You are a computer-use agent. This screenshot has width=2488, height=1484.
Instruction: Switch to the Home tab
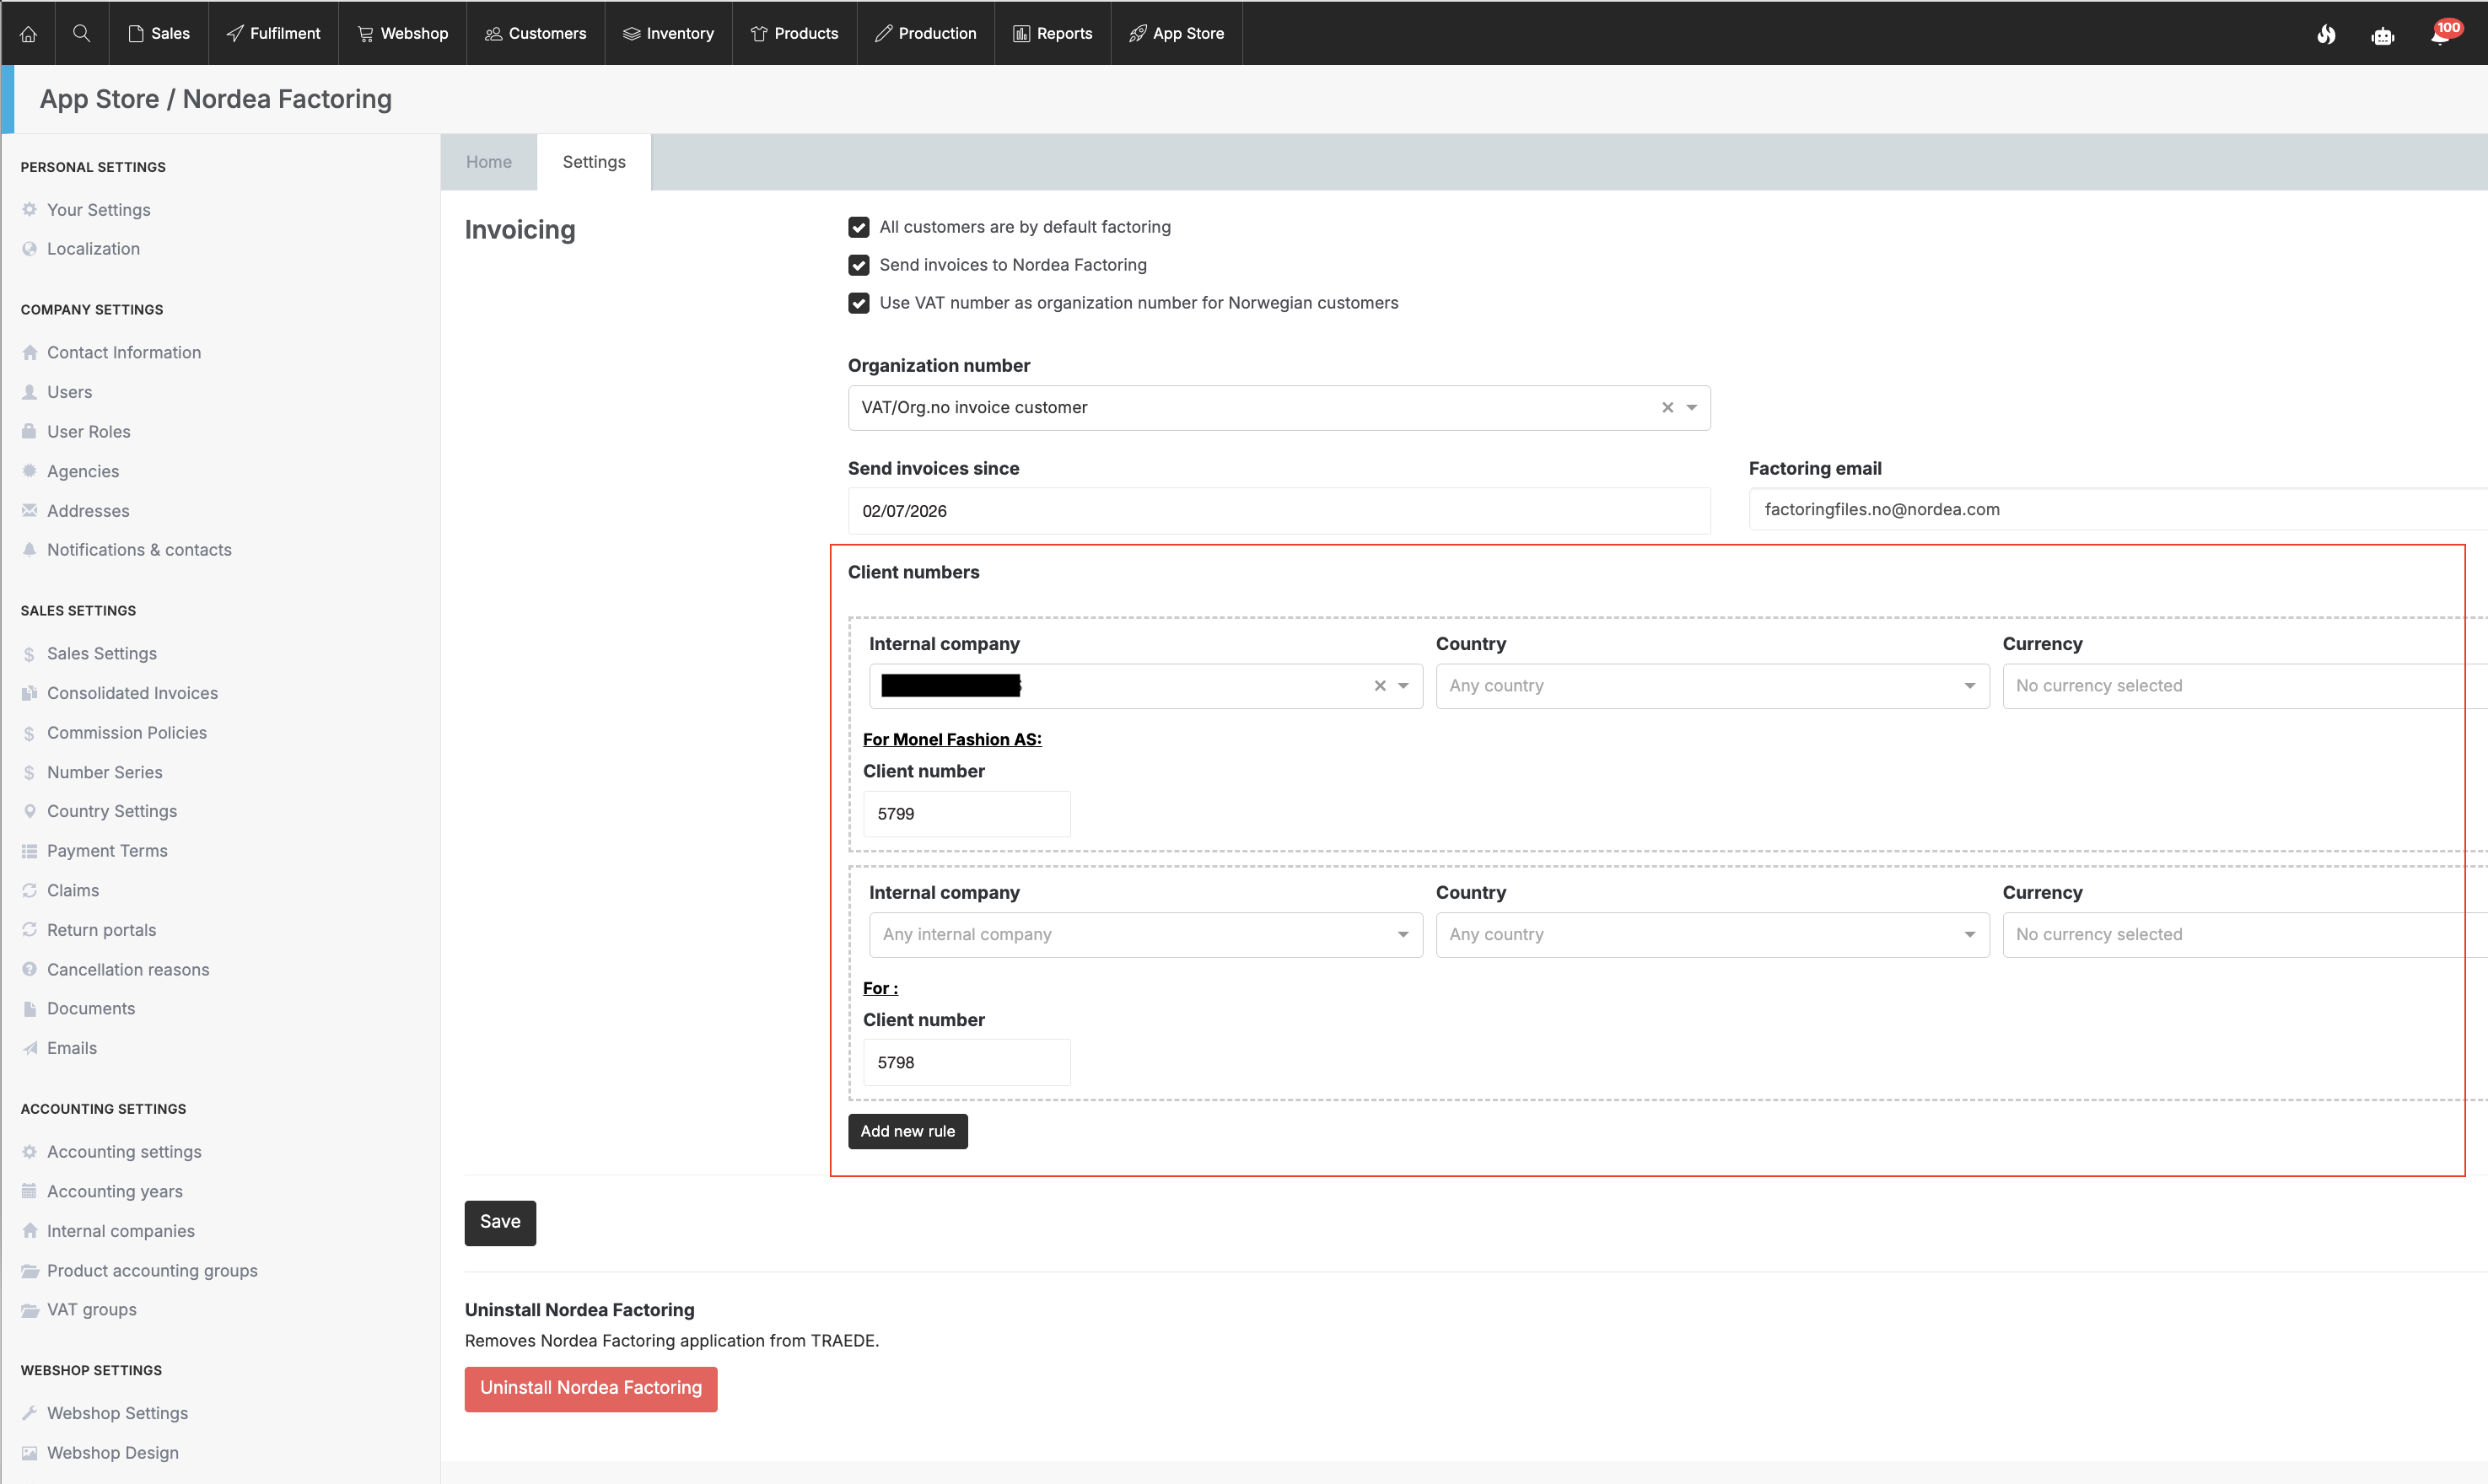coord(489,162)
